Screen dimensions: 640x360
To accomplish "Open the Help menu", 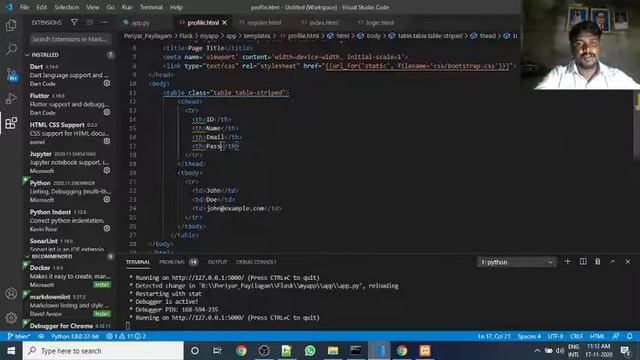I will (x=176, y=7).
